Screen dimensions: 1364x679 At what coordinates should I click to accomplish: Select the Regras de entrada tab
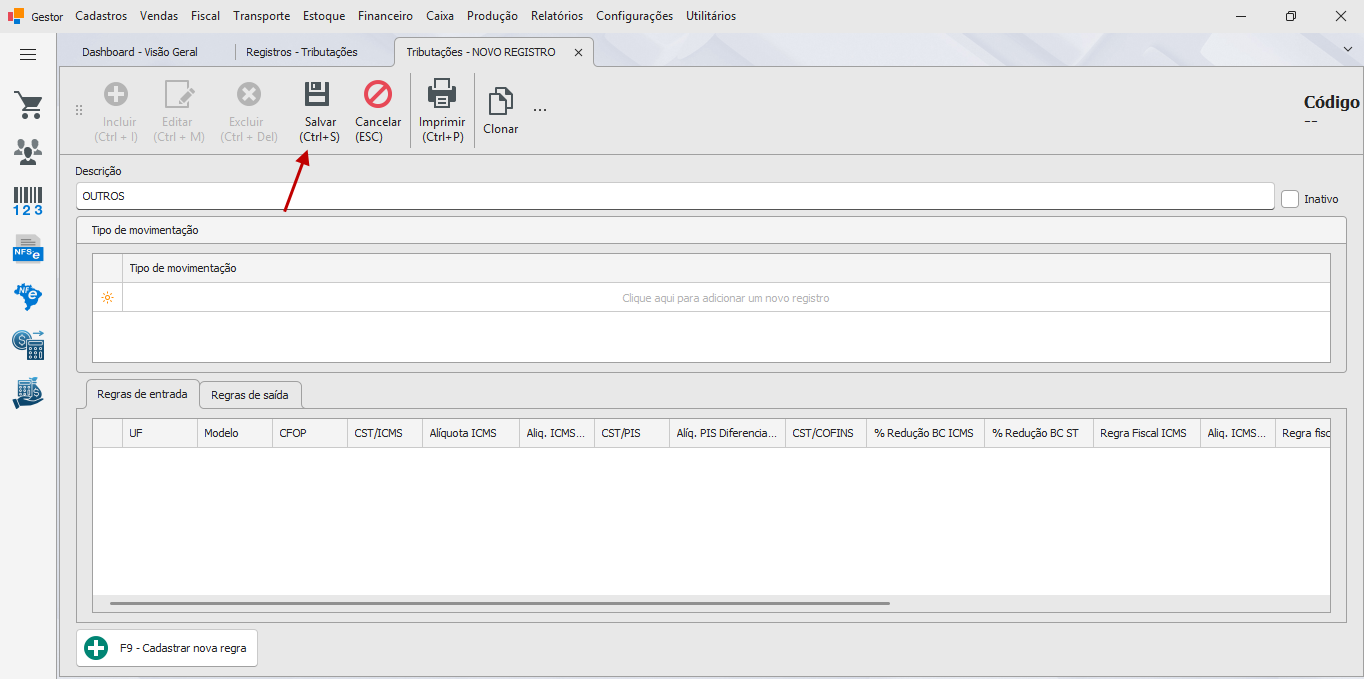[142, 394]
